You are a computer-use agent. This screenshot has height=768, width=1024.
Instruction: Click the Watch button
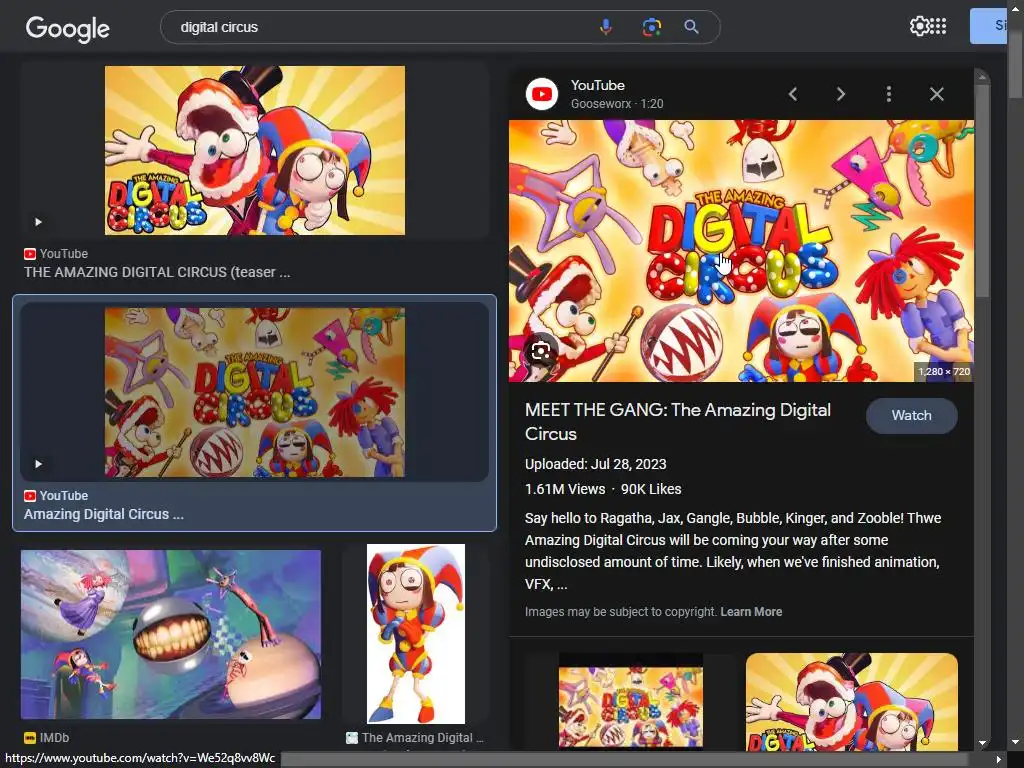point(912,415)
